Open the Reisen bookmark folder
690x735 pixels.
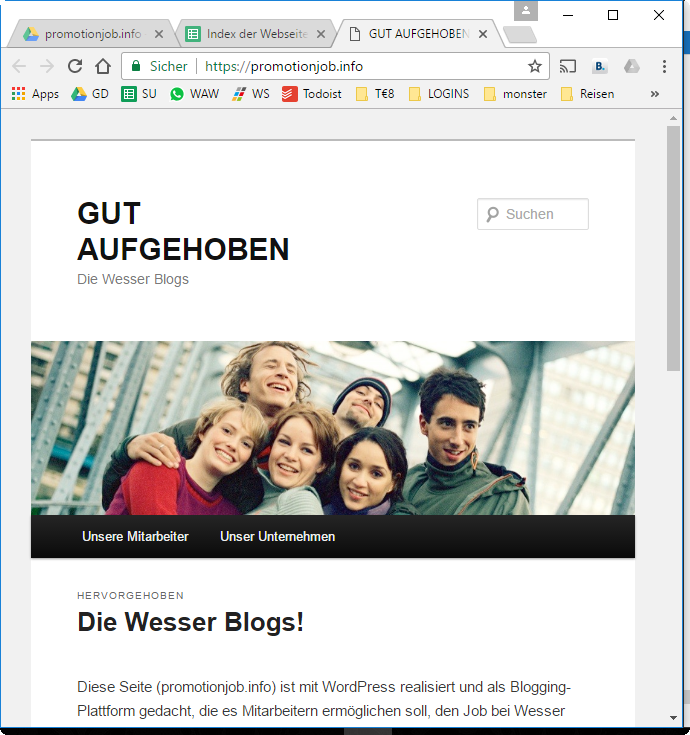(587, 94)
